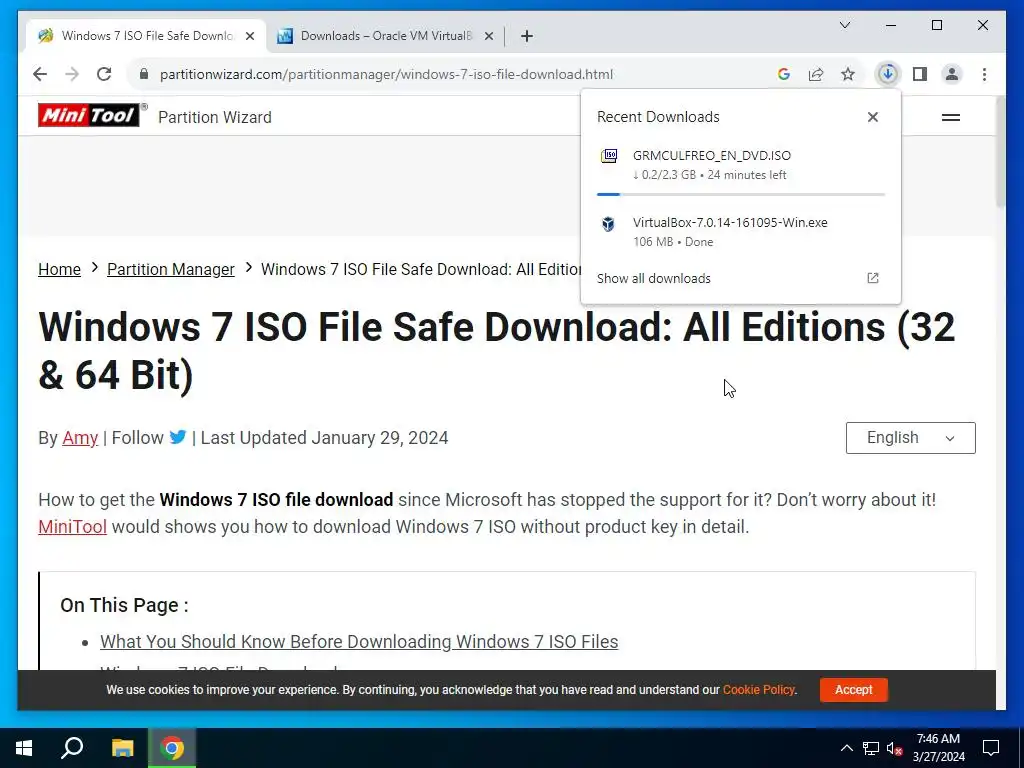The height and width of the screenshot is (768, 1024).
Task: Open the Chrome profile avatar
Action: pyautogui.click(x=952, y=74)
